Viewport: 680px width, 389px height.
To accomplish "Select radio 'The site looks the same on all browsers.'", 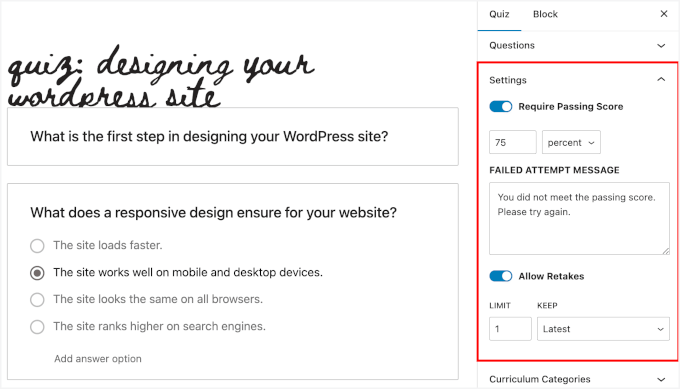I will point(37,300).
